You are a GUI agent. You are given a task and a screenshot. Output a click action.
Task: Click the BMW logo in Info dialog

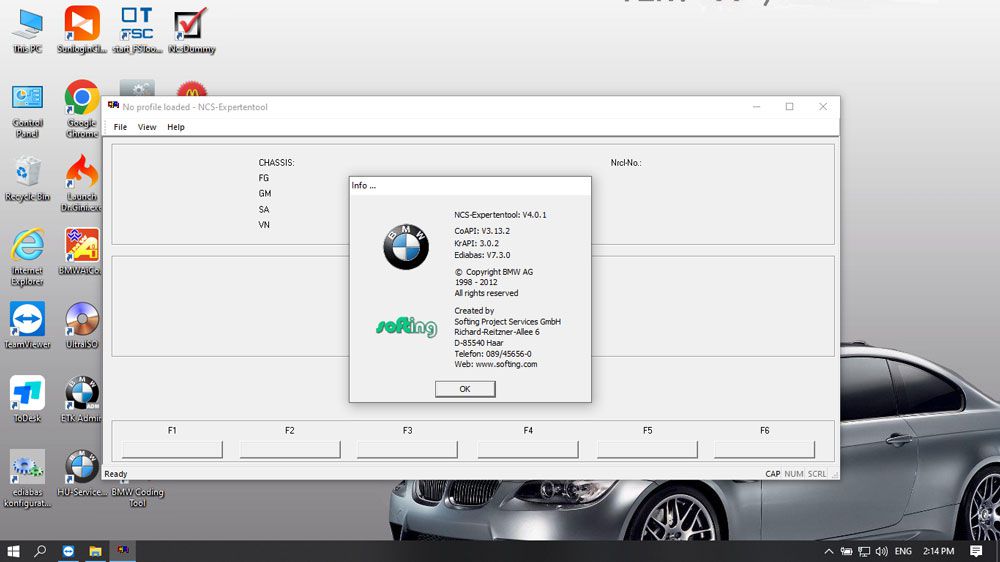pos(406,247)
